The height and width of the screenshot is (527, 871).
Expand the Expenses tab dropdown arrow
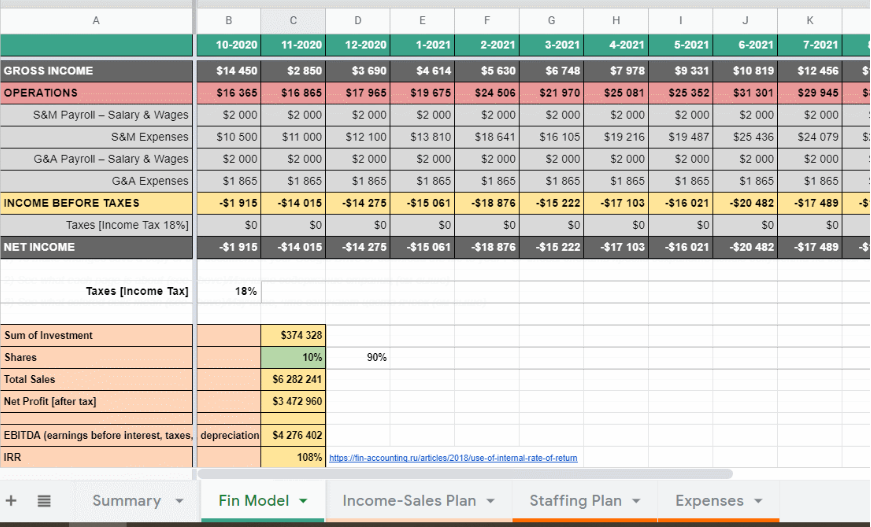[758, 501]
